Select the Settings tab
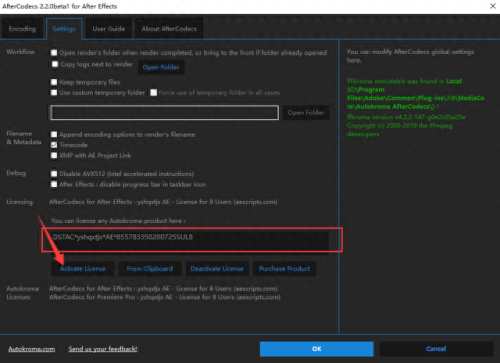The width and height of the screenshot is (500, 363). click(x=64, y=29)
